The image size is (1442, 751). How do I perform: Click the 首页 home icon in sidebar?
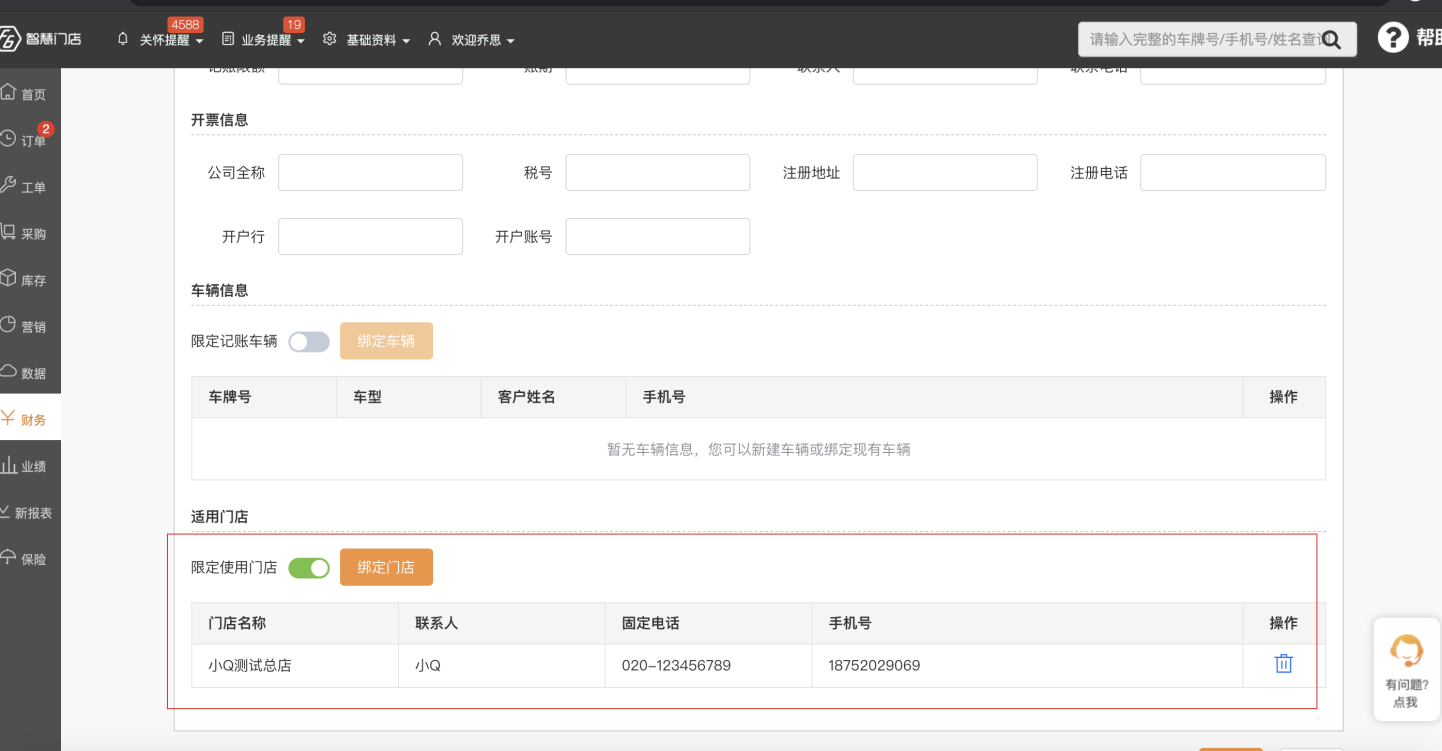click(x=8, y=92)
